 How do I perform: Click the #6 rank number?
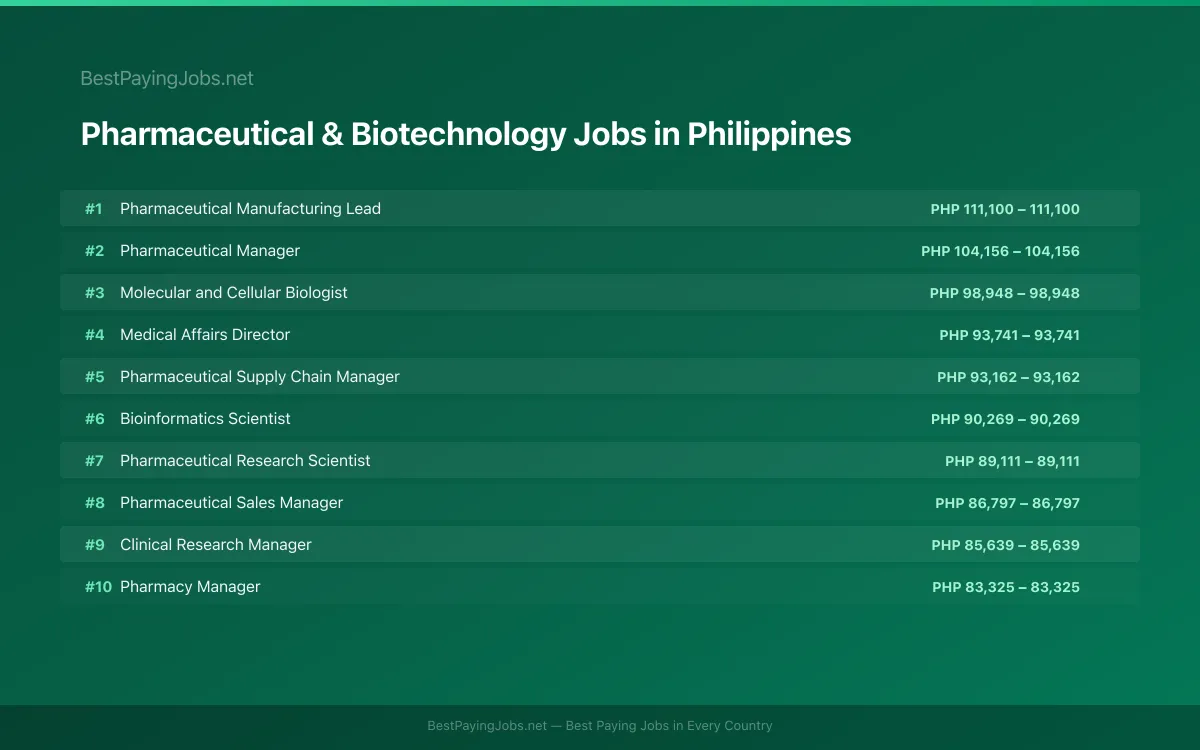point(94,419)
